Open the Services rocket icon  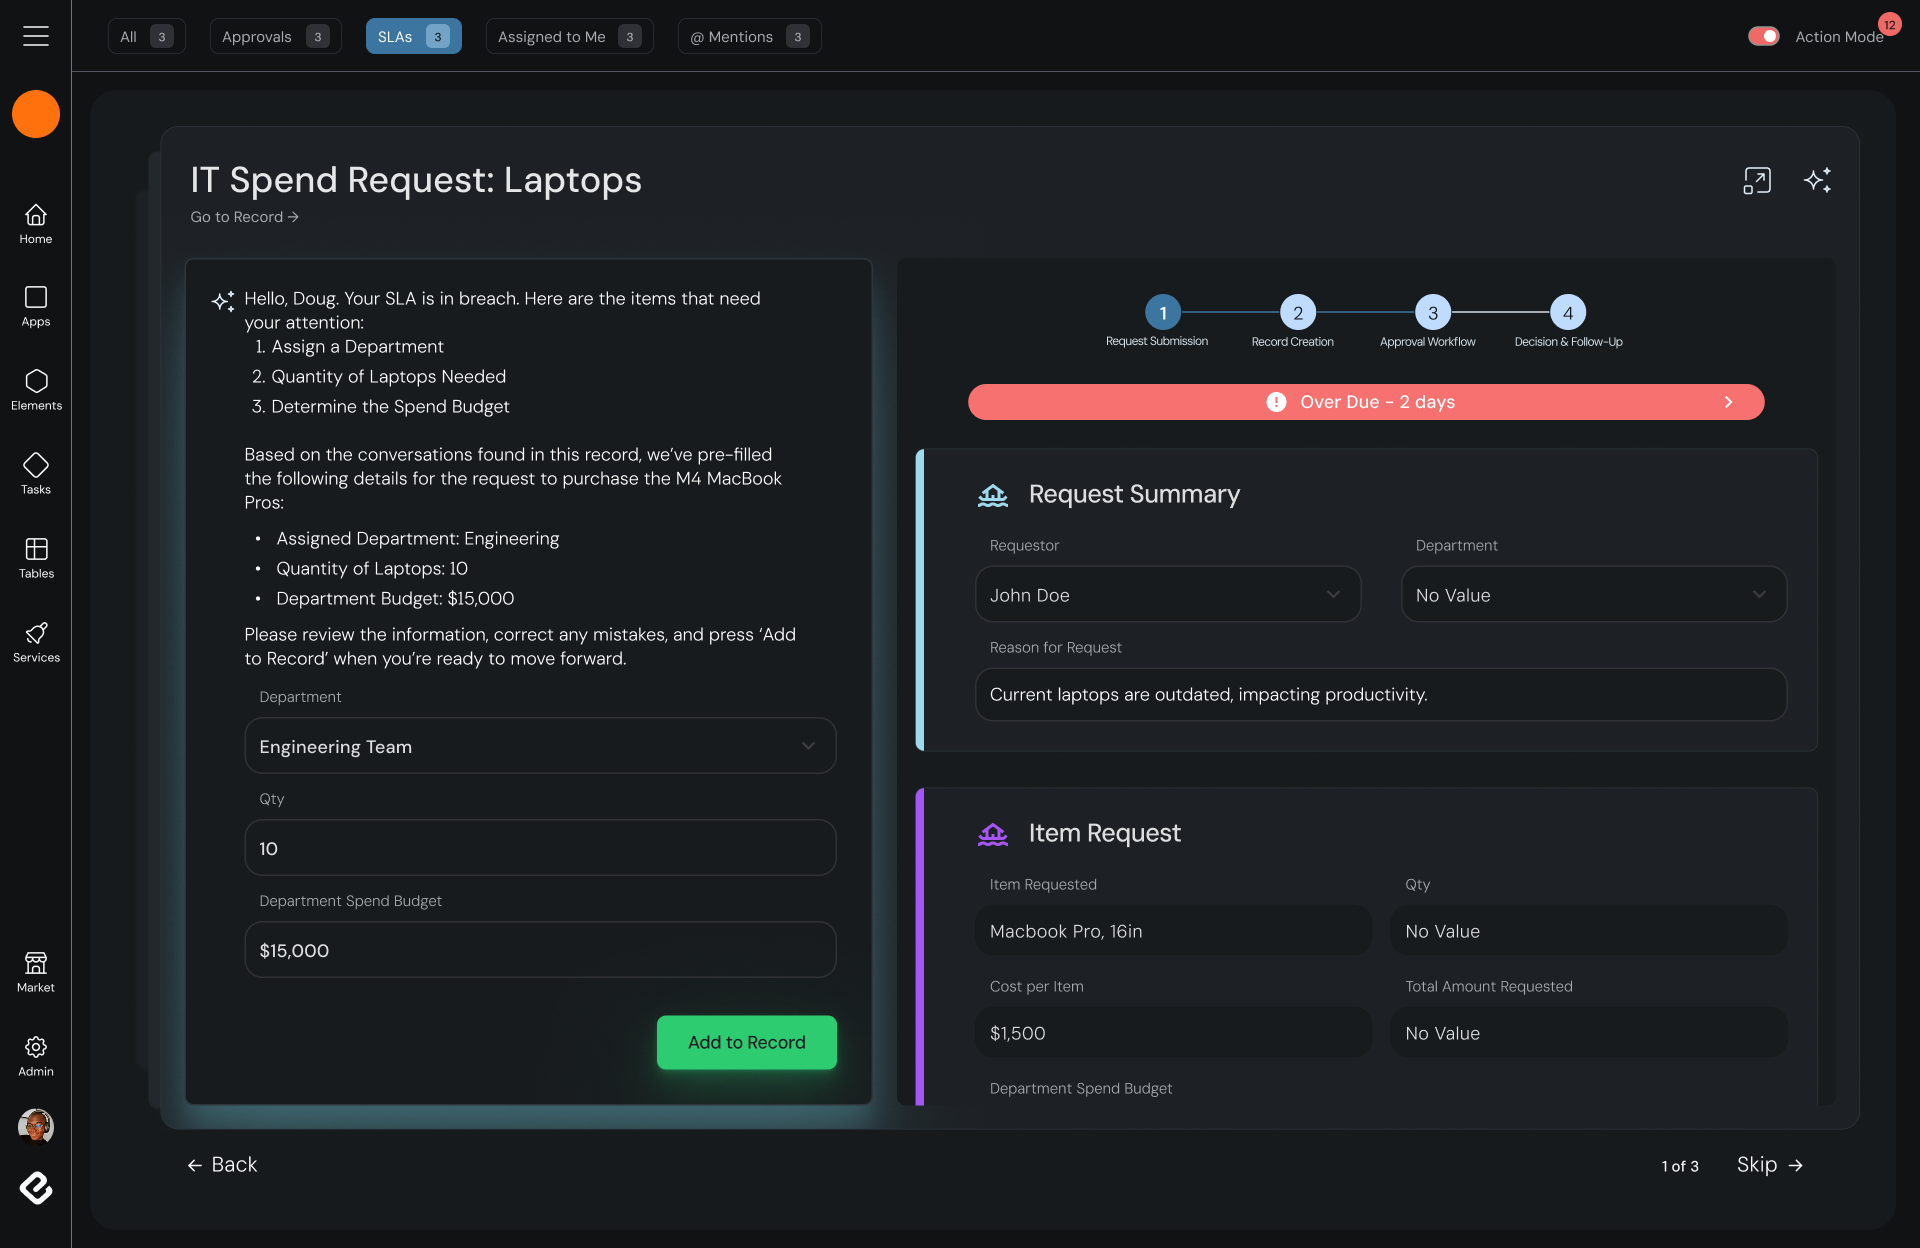(36, 641)
